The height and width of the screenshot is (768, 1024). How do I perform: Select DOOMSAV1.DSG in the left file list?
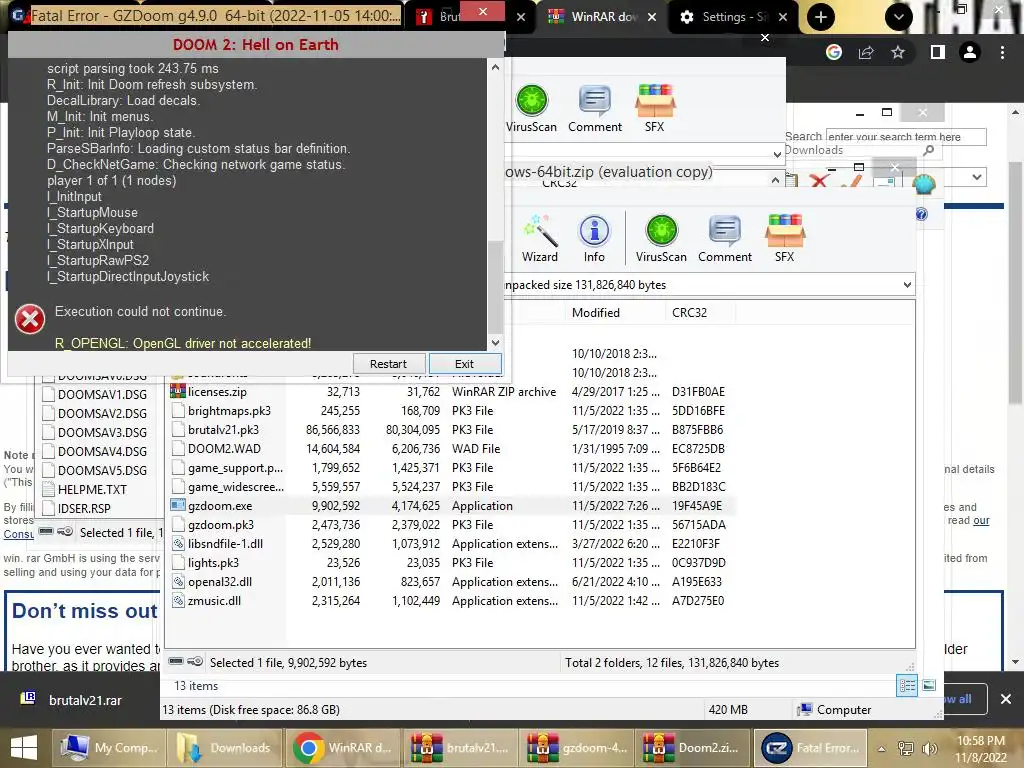click(x=95, y=394)
